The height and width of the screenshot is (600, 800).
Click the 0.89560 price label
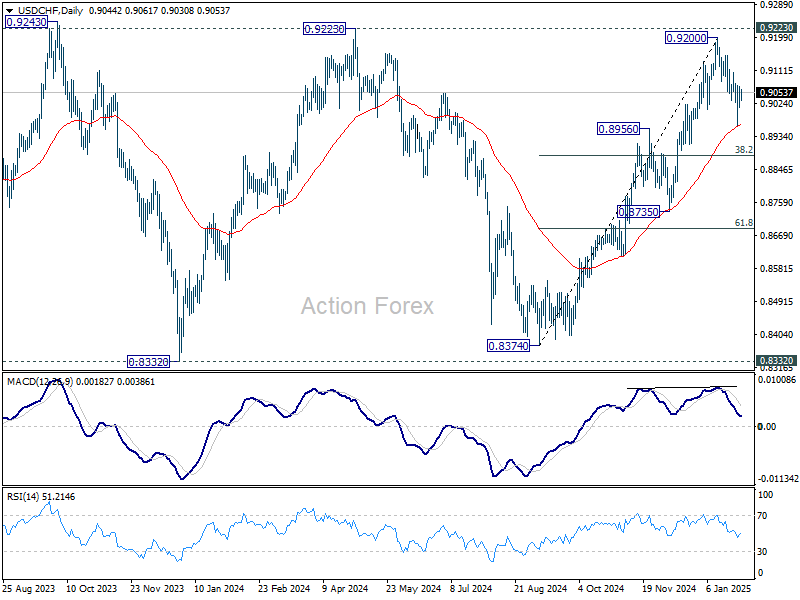pyautogui.click(x=618, y=129)
